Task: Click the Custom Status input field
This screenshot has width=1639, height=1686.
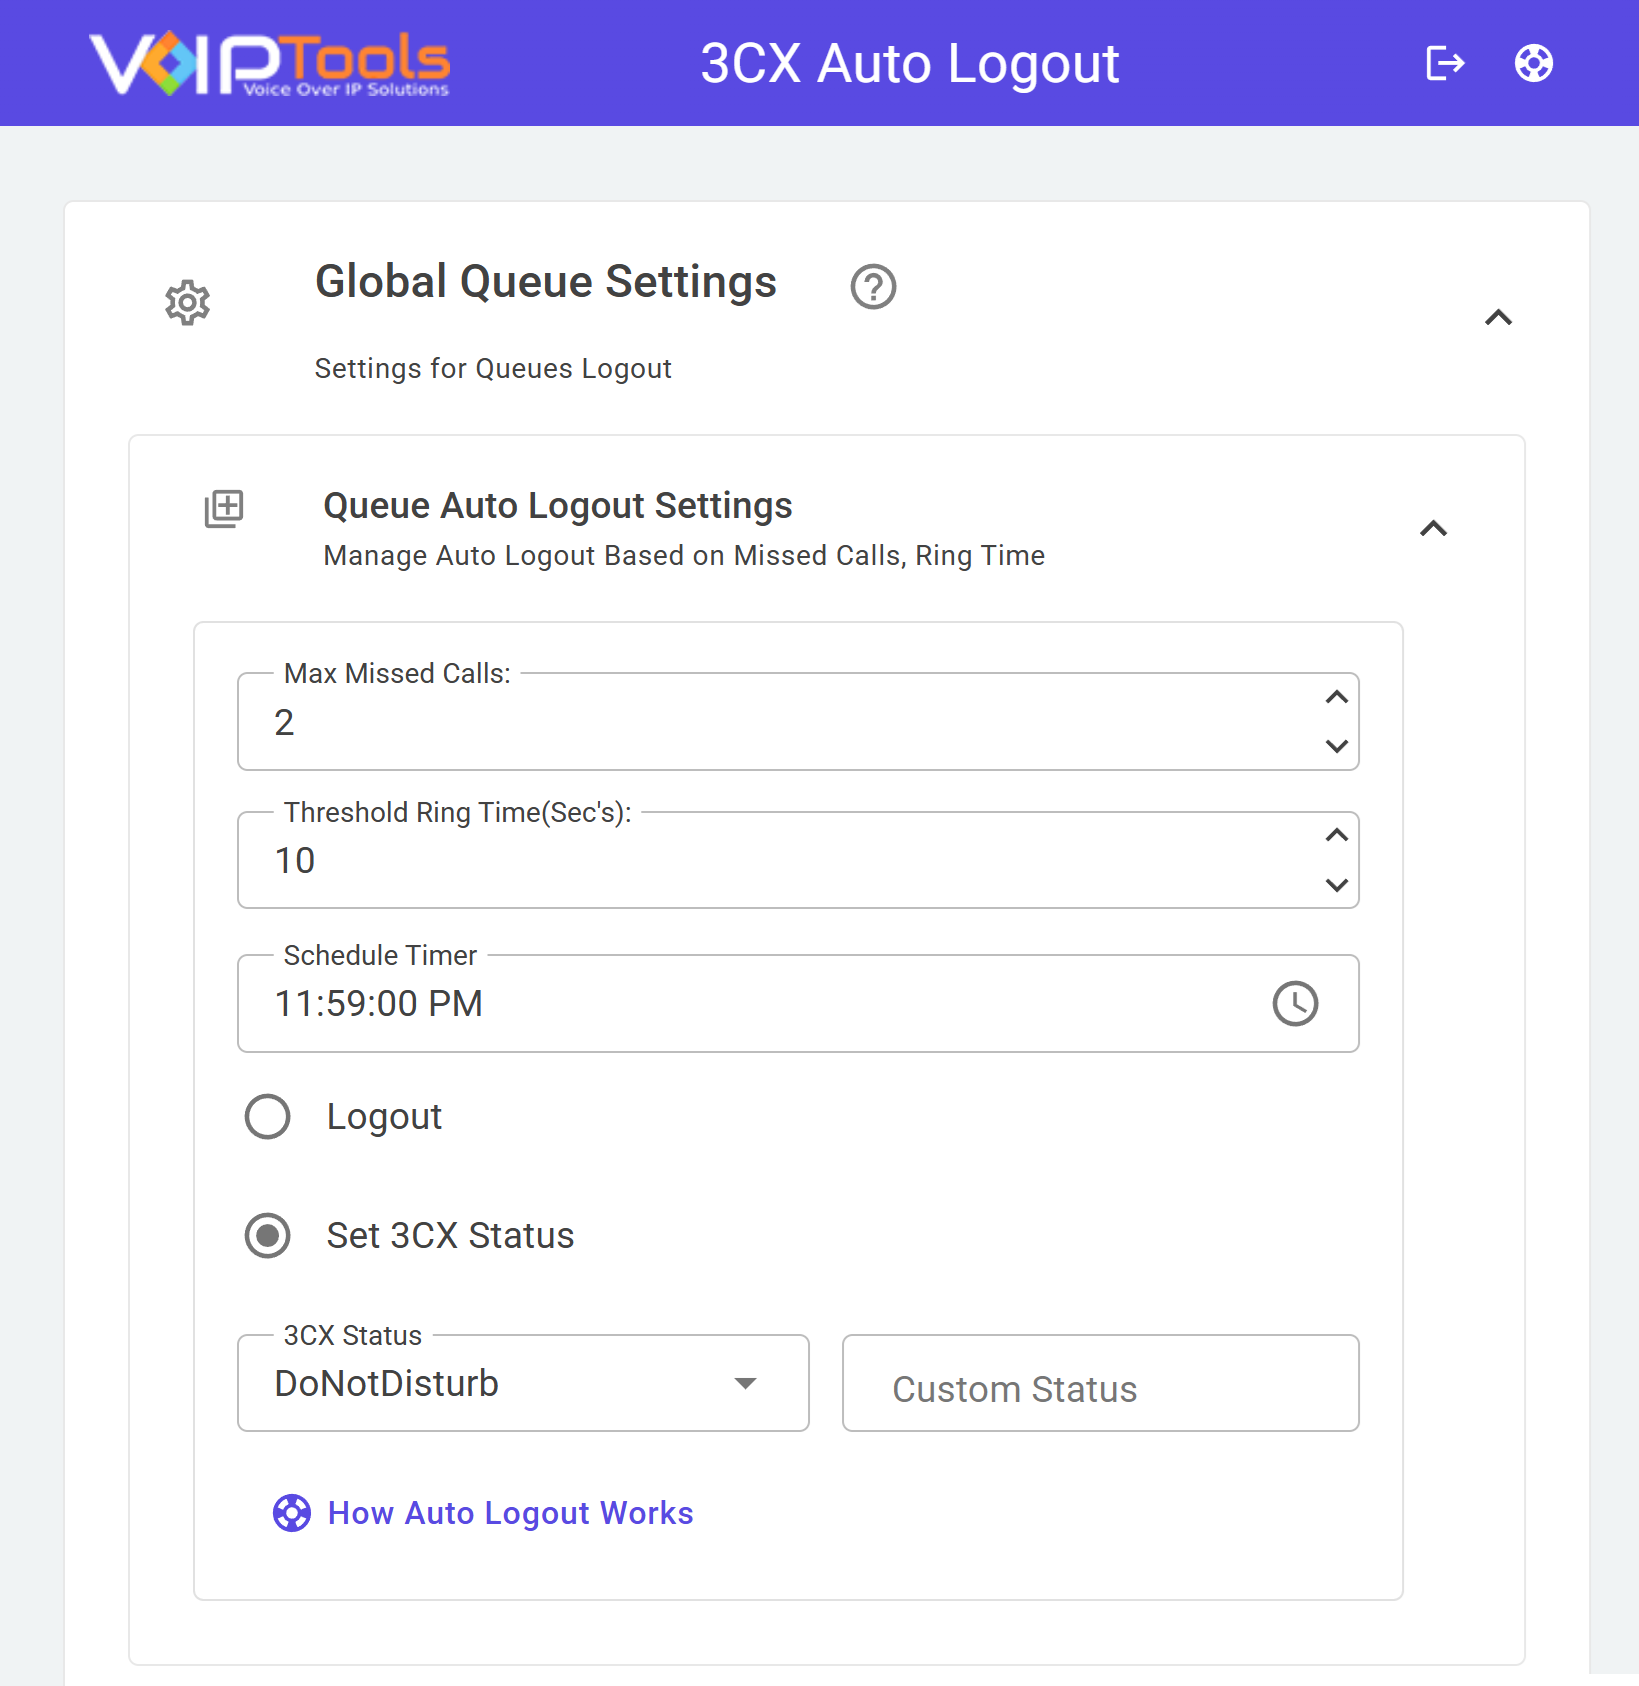Action: pos(1100,1383)
